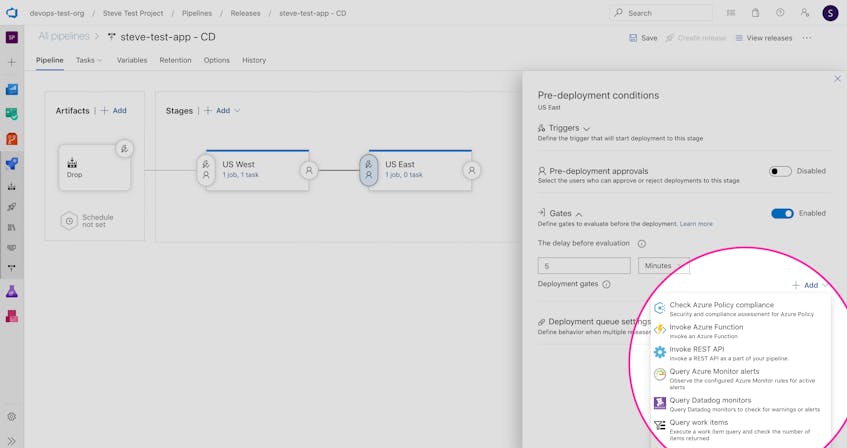Open the Minutes unit dropdown
The image size is (847, 448).
pyautogui.click(x=663, y=266)
